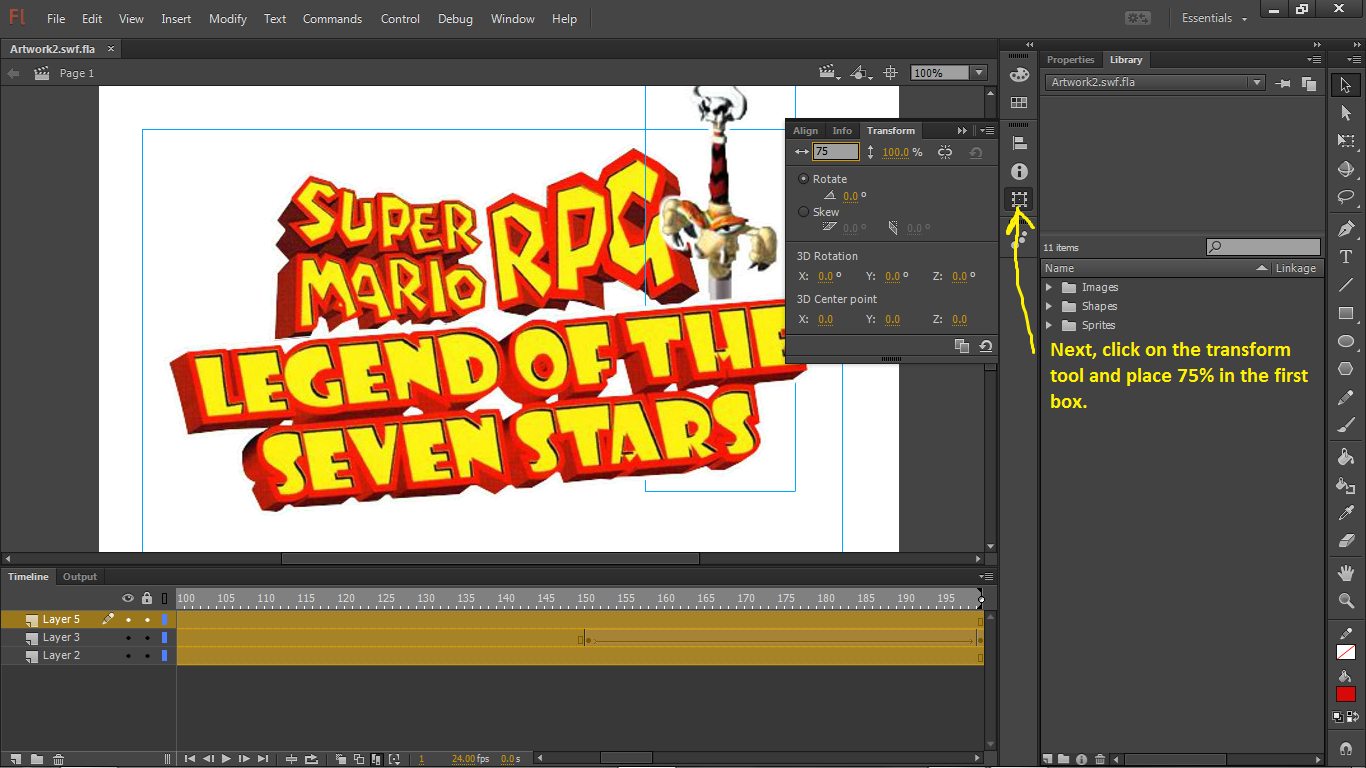Click Remove Transform icon in Transform panel
Viewport: 1366px width, 768px height.
pyautogui.click(x=986, y=346)
